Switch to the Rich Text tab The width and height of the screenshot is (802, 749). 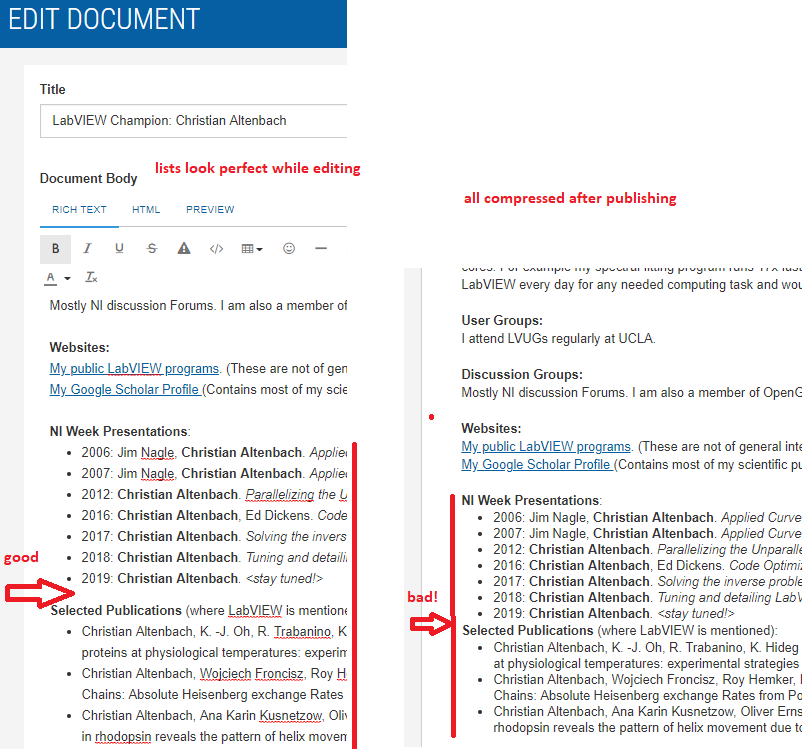pyautogui.click(x=79, y=210)
